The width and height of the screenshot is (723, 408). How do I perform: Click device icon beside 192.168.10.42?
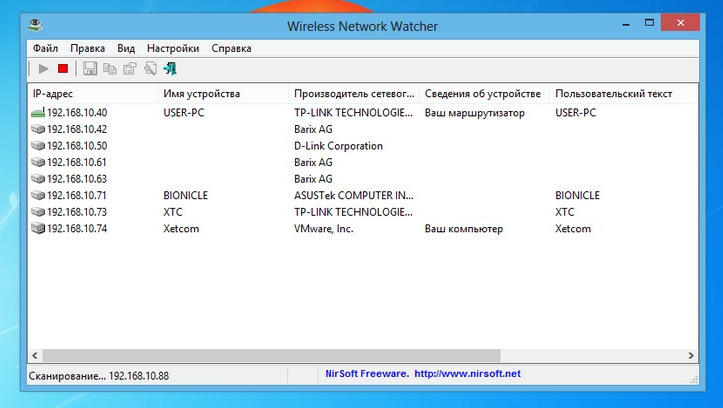click(x=38, y=129)
